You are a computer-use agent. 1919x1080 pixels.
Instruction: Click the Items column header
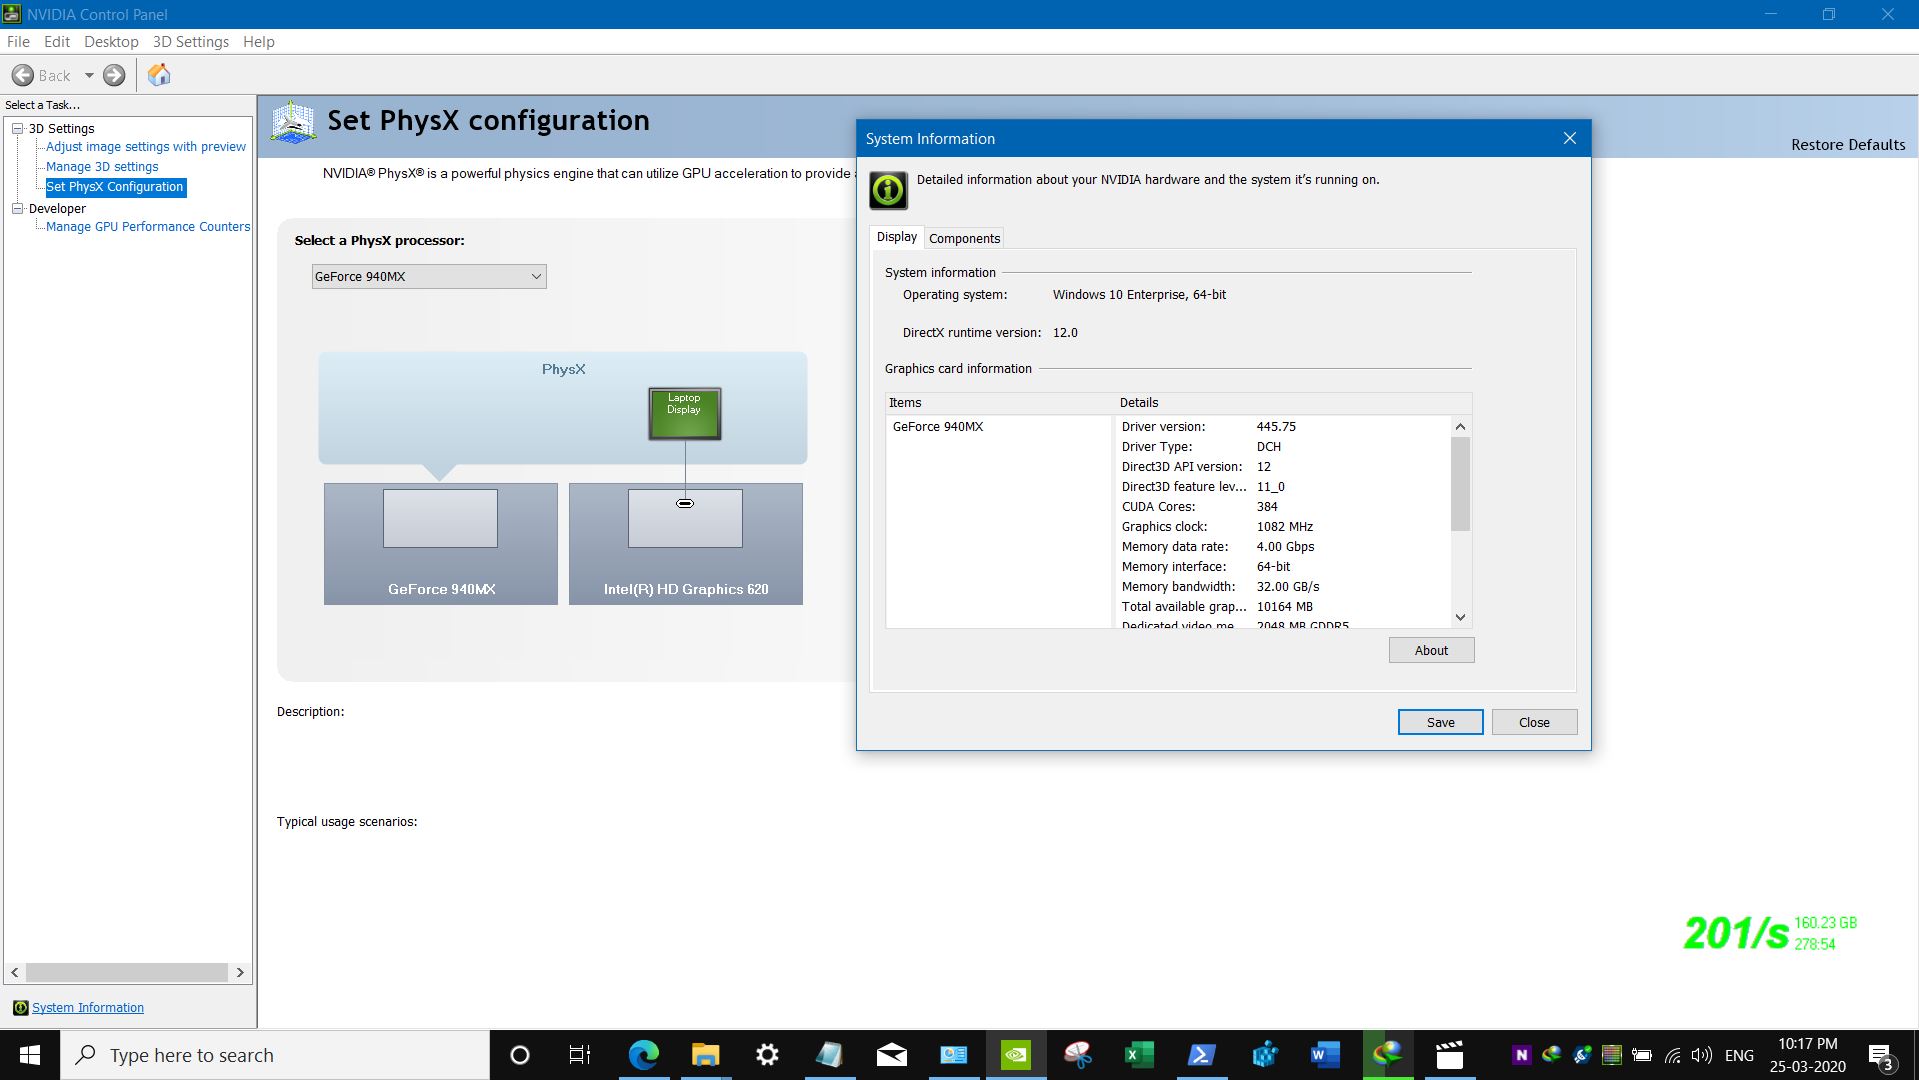(x=999, y=402)
